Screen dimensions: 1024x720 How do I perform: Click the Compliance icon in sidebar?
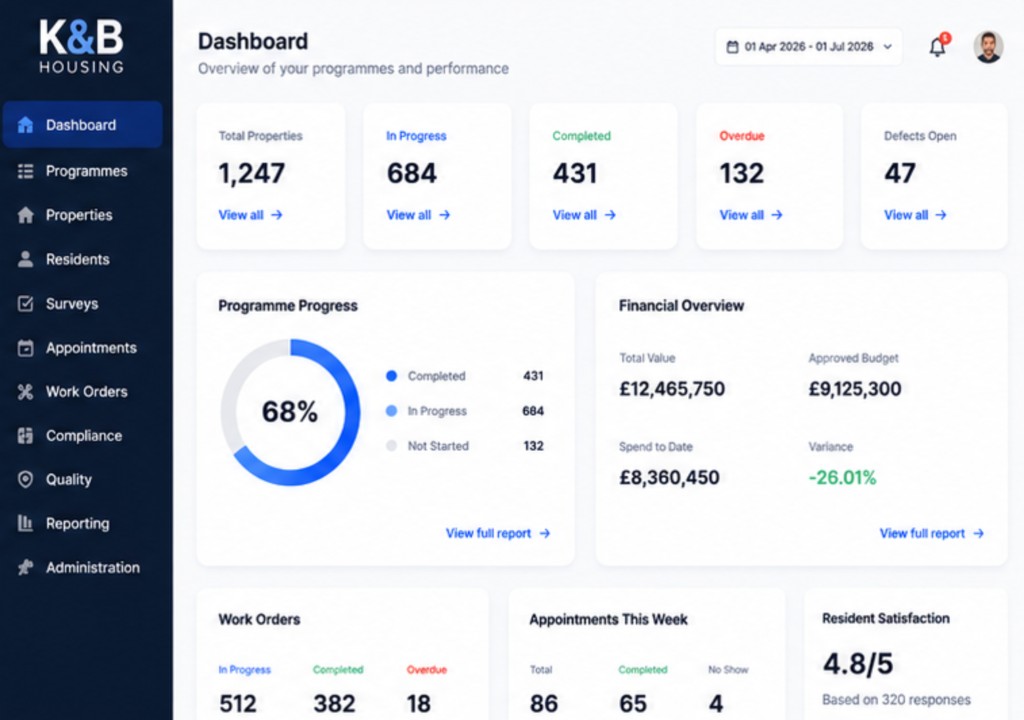25,436
